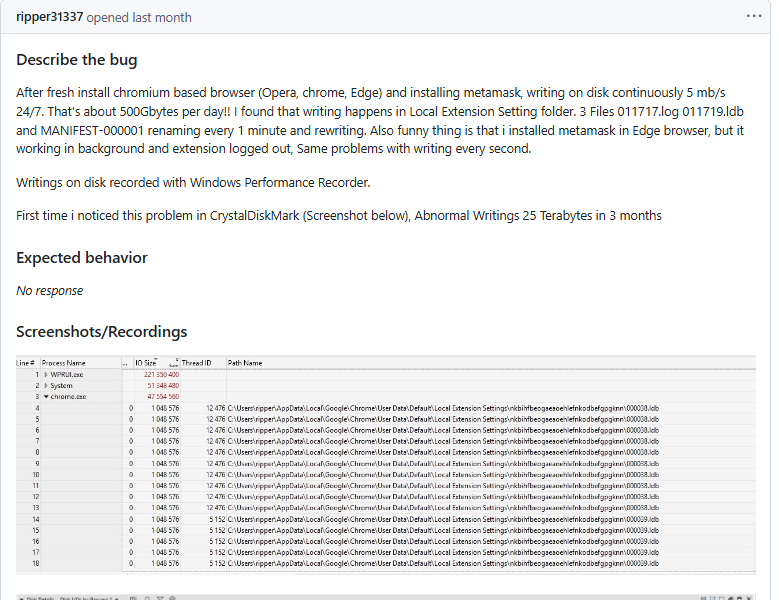Click the 'Expected behavior' heading
Viewport: 779px width, 600px height.
(x=81, y=258)
